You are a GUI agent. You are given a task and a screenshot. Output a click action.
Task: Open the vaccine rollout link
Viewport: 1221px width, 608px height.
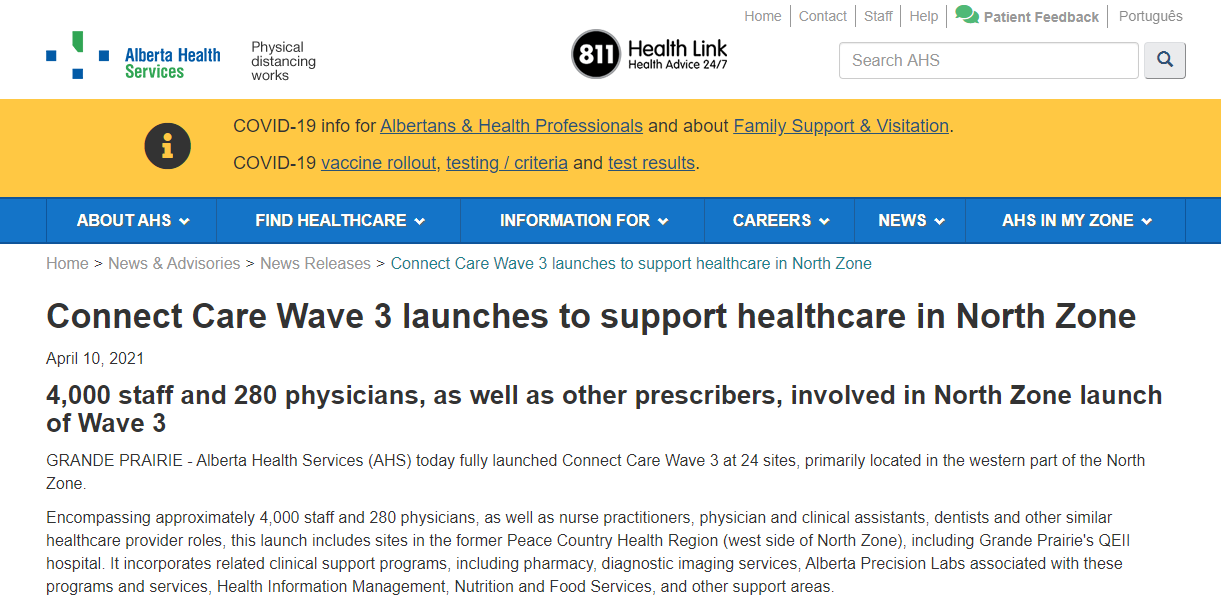(x=379, y=163)
